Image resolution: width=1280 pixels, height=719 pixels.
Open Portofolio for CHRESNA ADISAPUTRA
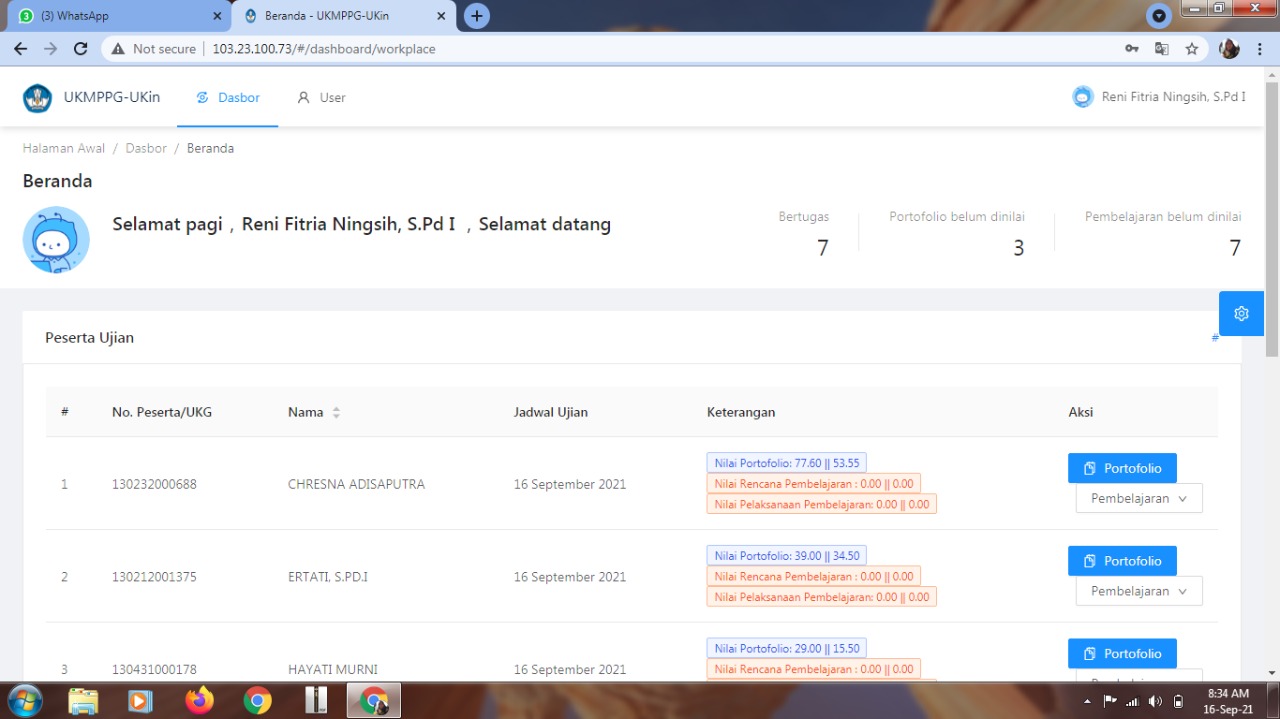coord(1122,468)
